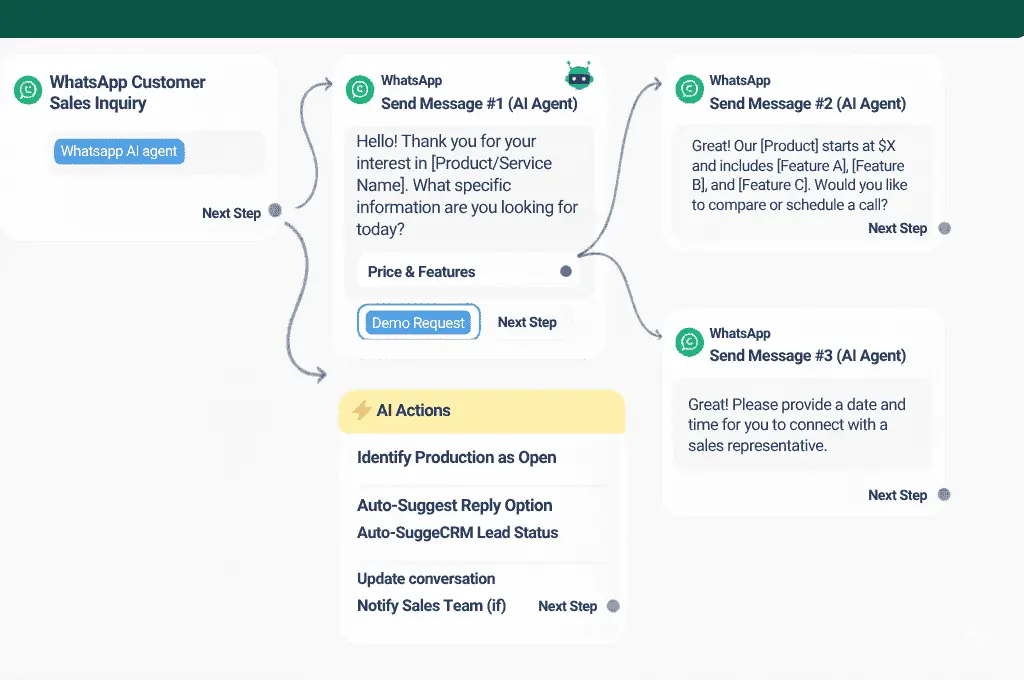Click Next Step dot in AI Actions card
The height and width of the screenshot is (680, 1024).
click(613, 606)
